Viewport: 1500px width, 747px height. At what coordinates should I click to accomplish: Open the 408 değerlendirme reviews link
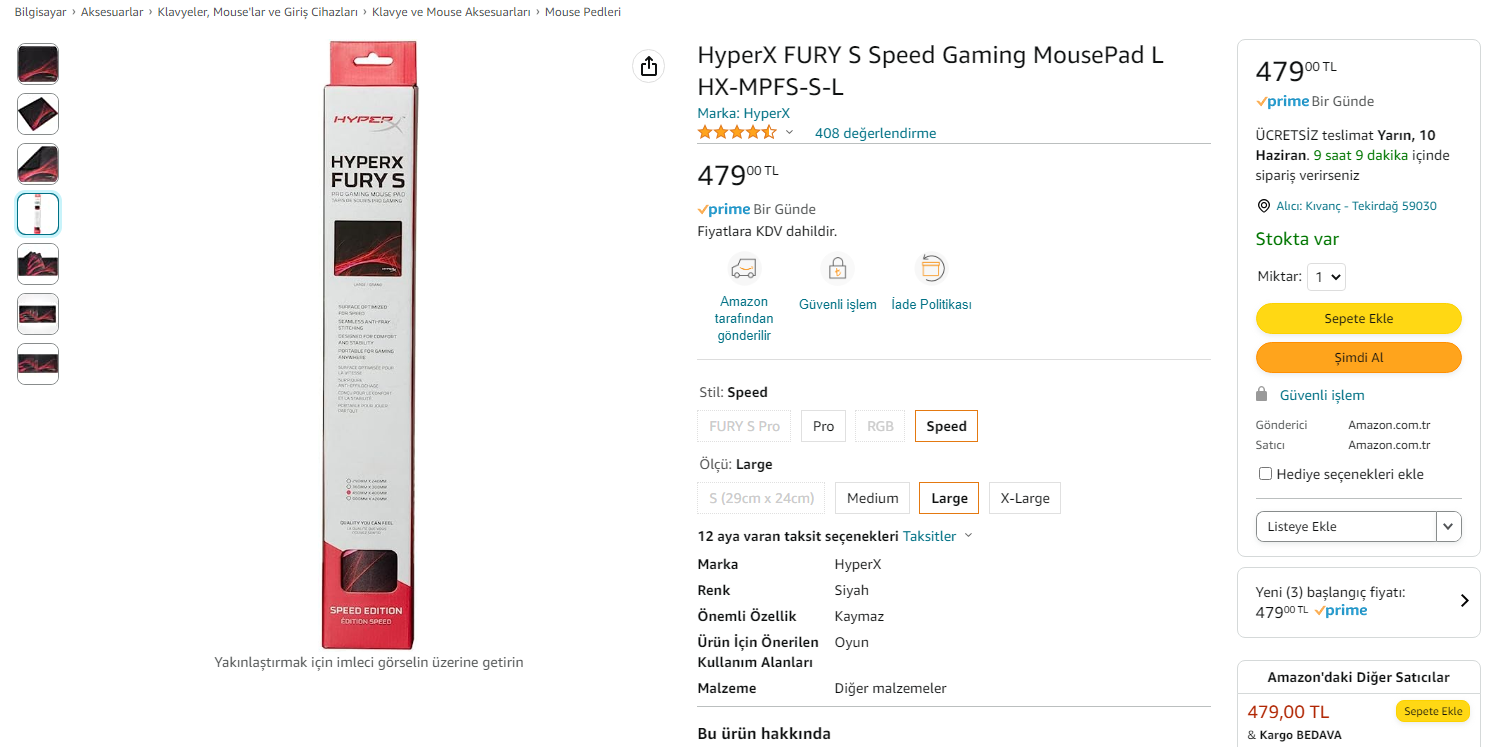click(875, 133)
